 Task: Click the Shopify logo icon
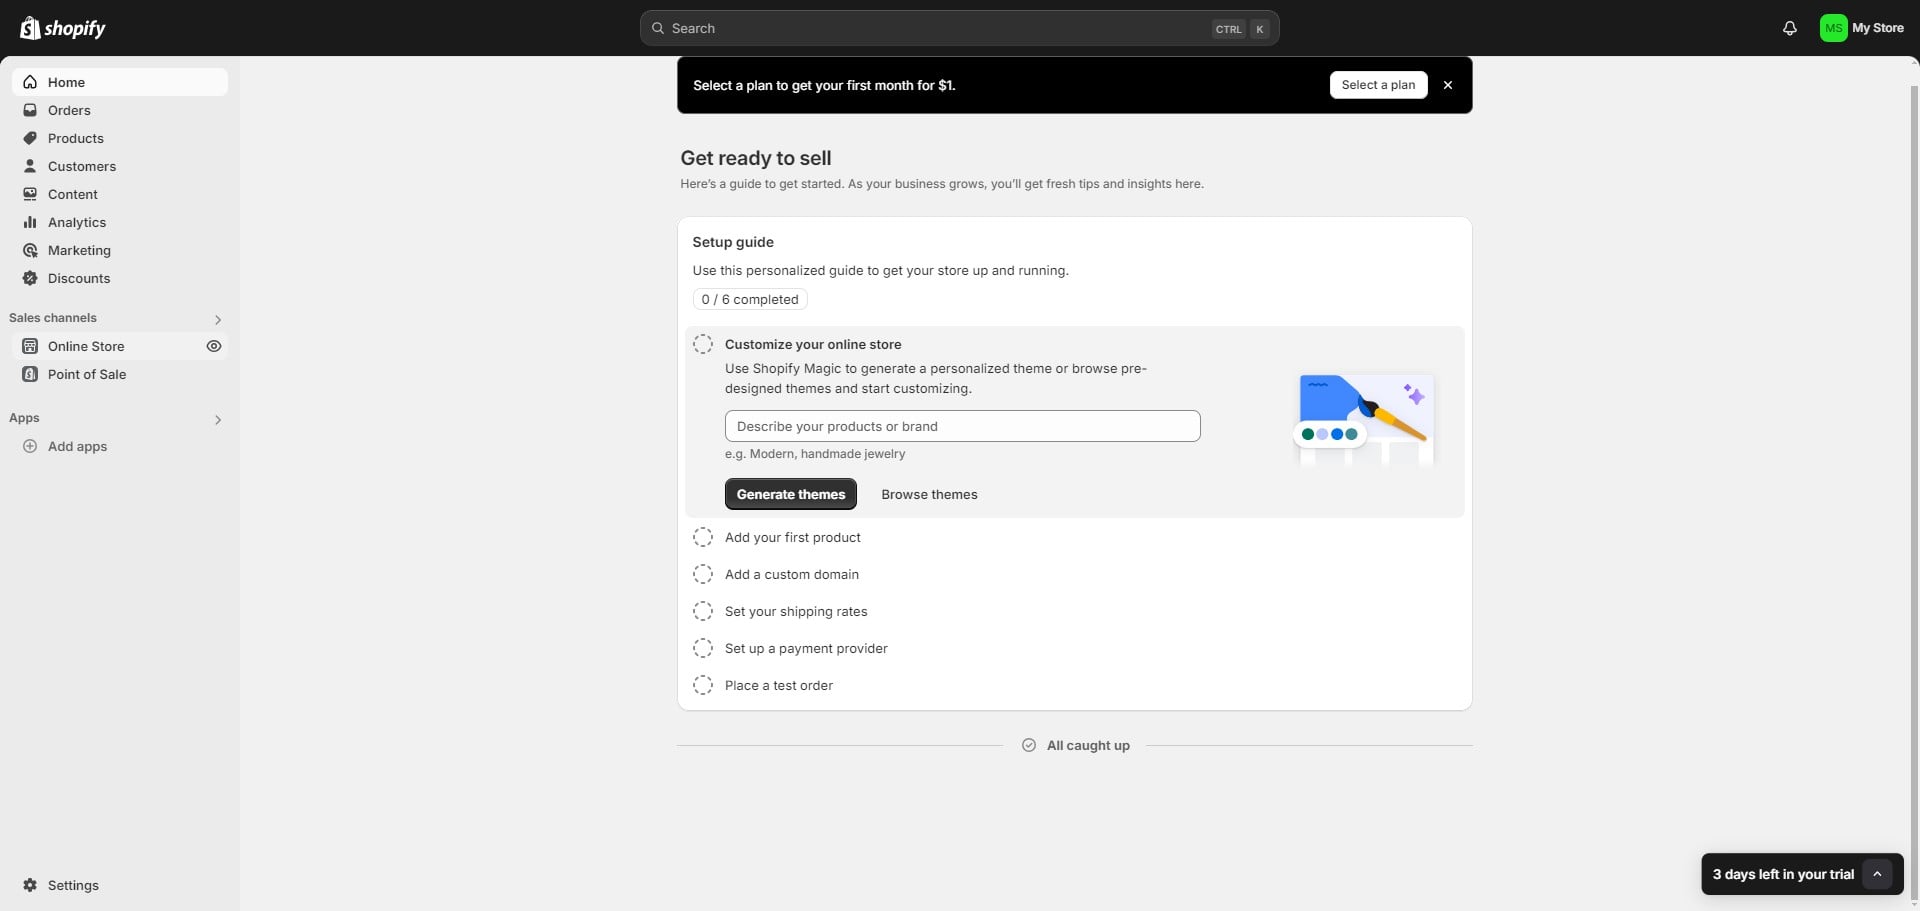[x=30, y=28]
